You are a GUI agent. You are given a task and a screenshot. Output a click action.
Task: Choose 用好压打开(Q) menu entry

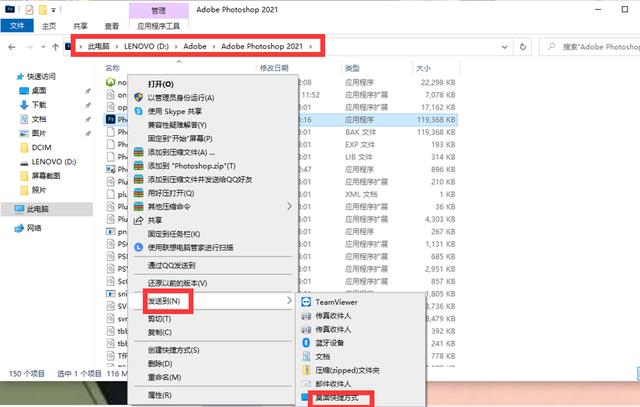point(212,193)
